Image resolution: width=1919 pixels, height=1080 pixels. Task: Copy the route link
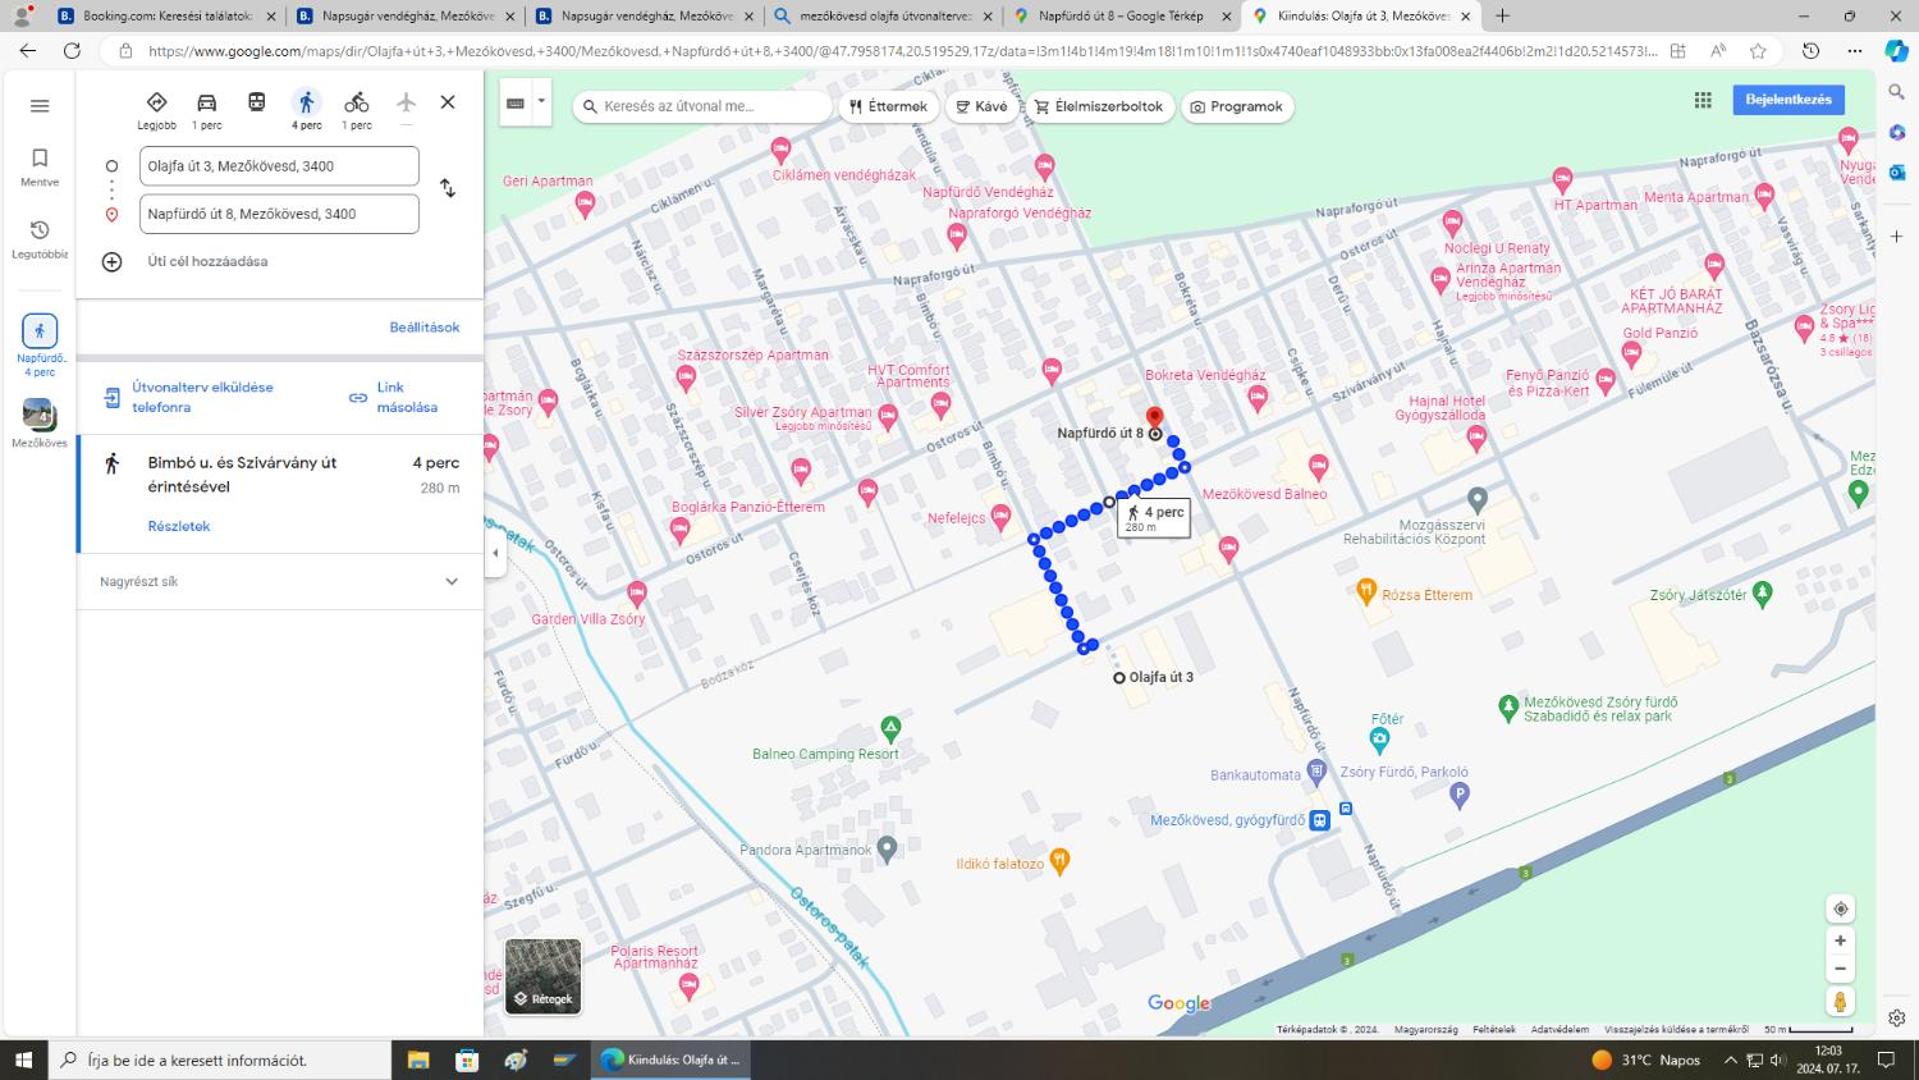[393, 397]
